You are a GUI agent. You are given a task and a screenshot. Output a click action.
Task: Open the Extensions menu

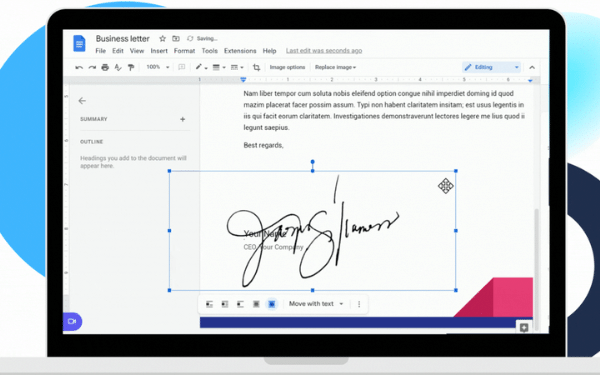240,51
